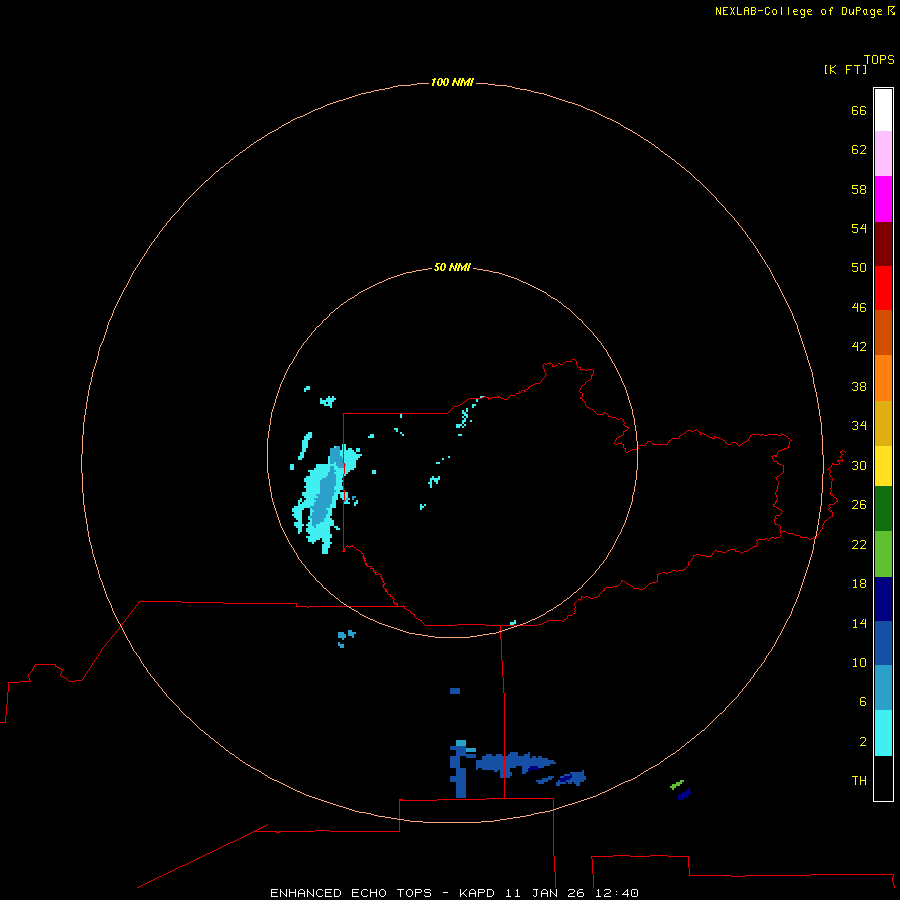Click the legend value 30

pos(859,465)
